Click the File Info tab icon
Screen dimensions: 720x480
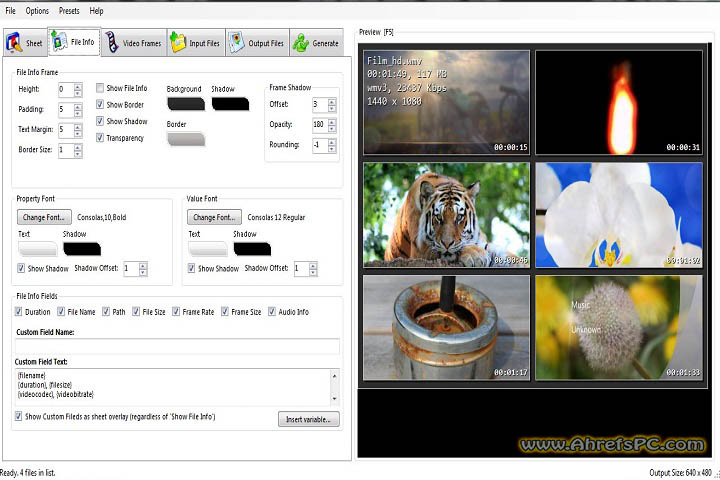[59, 41]
